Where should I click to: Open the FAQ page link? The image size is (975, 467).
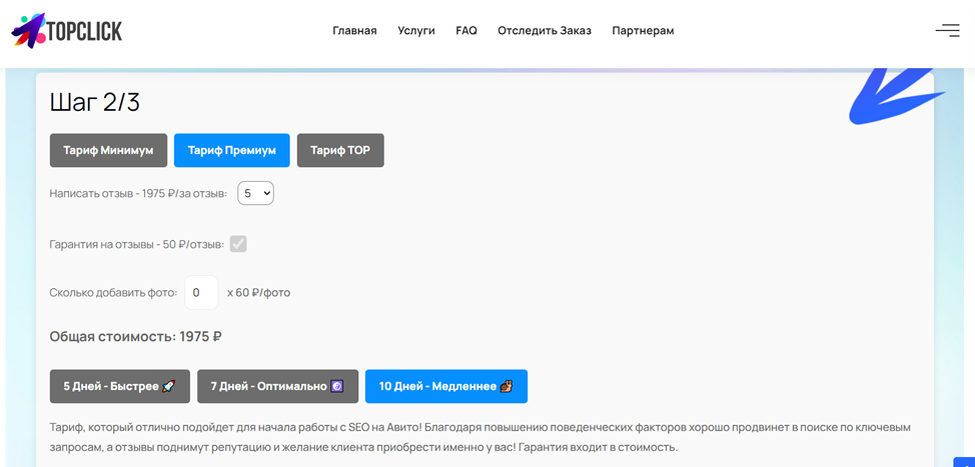[466, 30]
